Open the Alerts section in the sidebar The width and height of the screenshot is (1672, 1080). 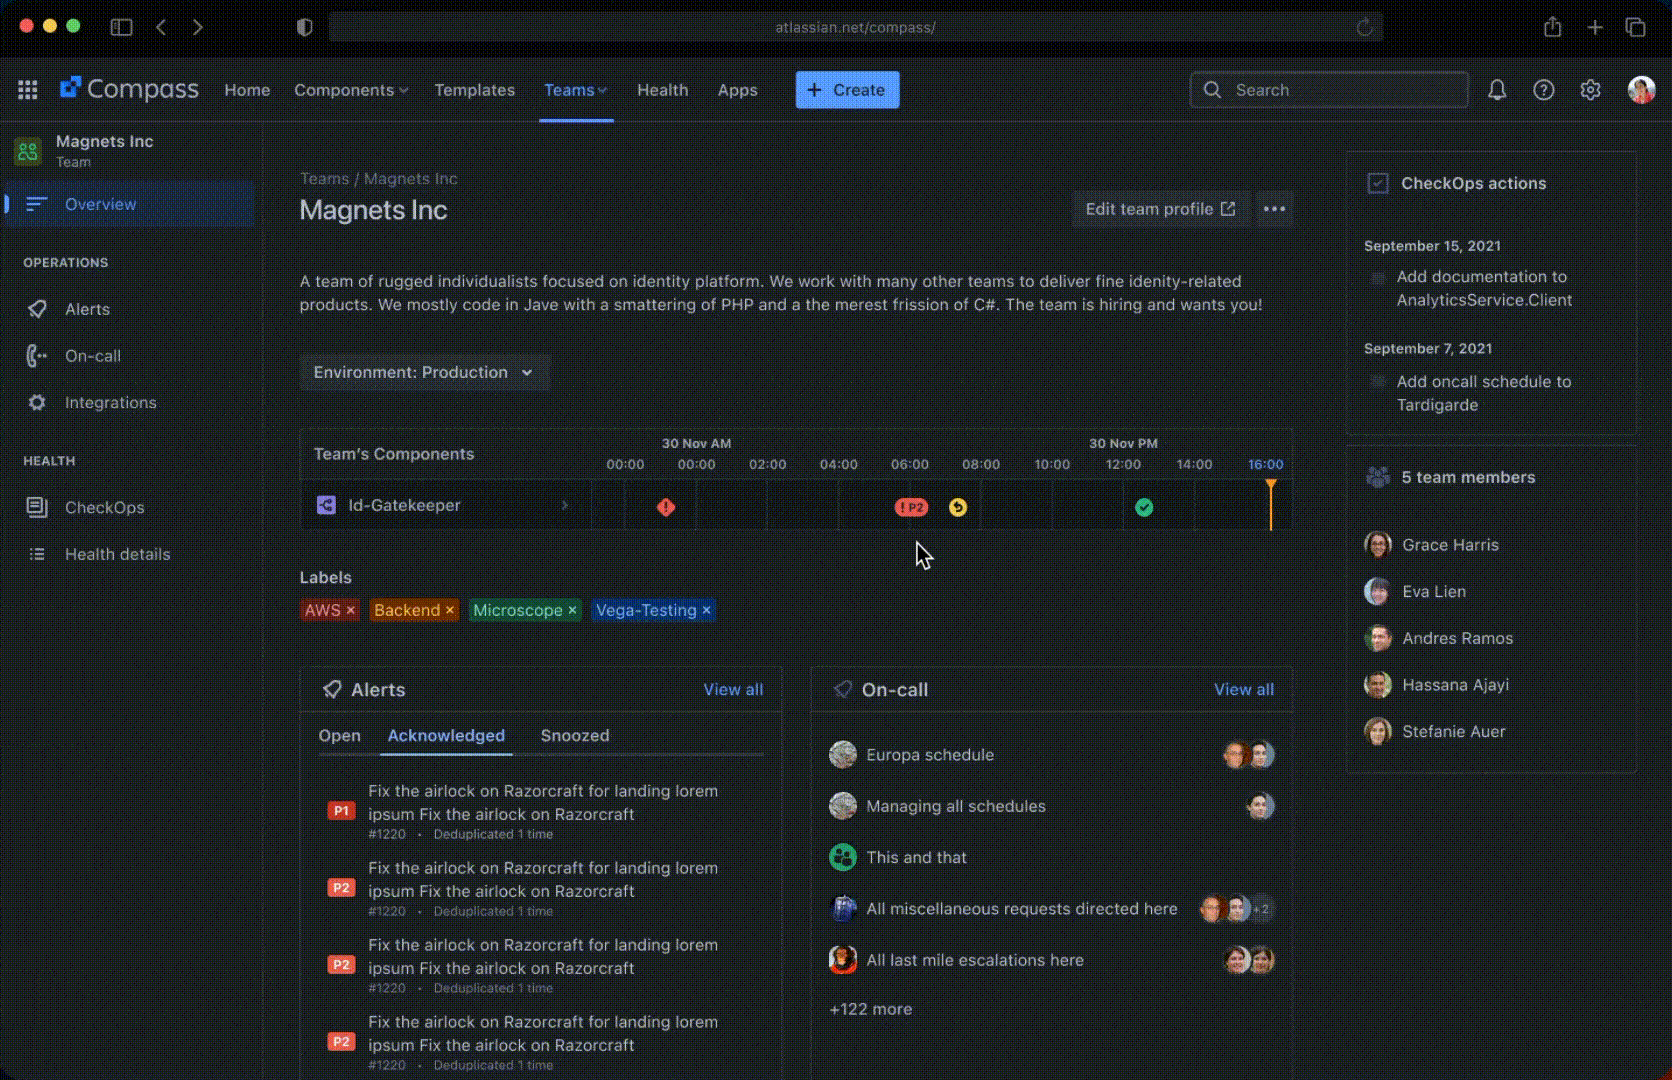pos(87,309)
